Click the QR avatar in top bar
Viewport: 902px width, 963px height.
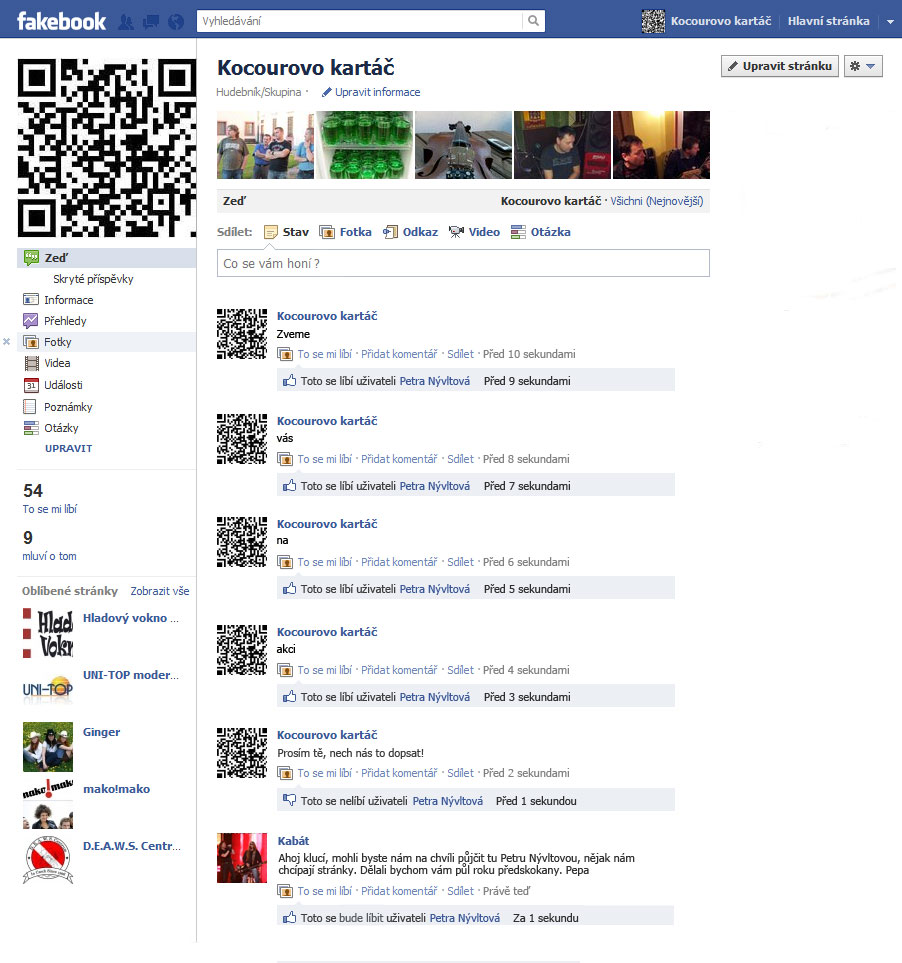coord(653,21)
